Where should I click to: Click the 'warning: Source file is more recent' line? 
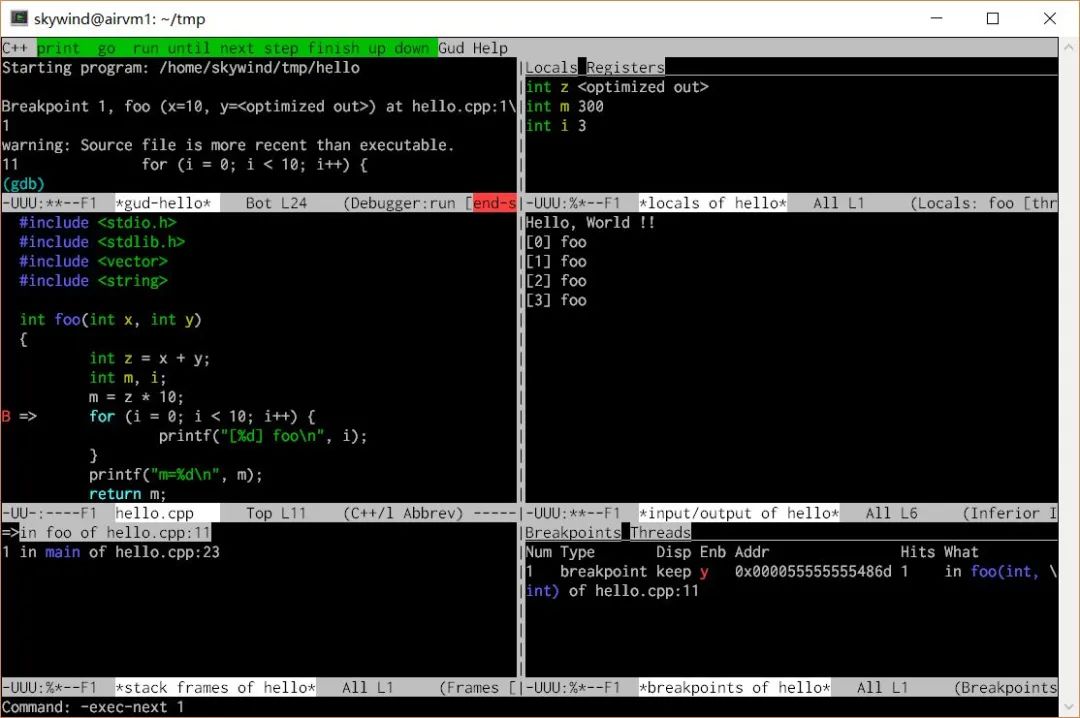point(228,145)
